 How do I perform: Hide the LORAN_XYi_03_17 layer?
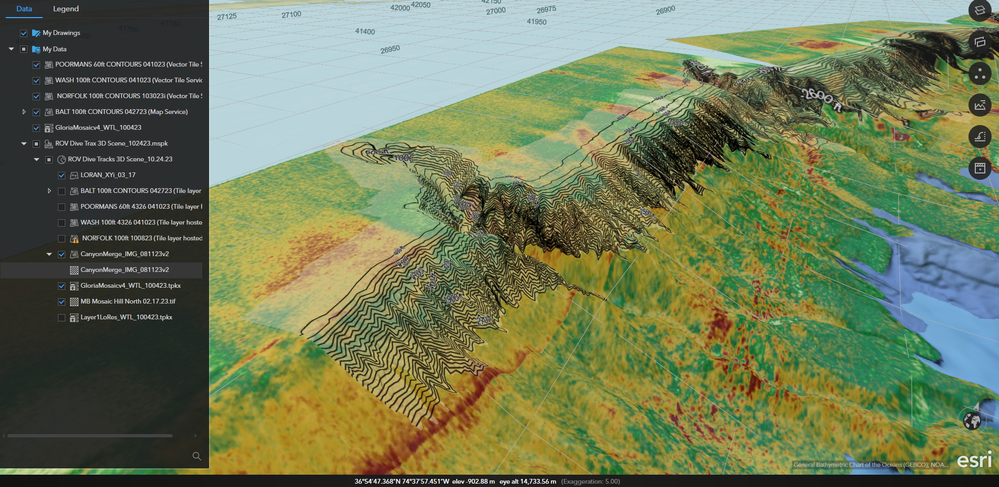tap(62, 175)
